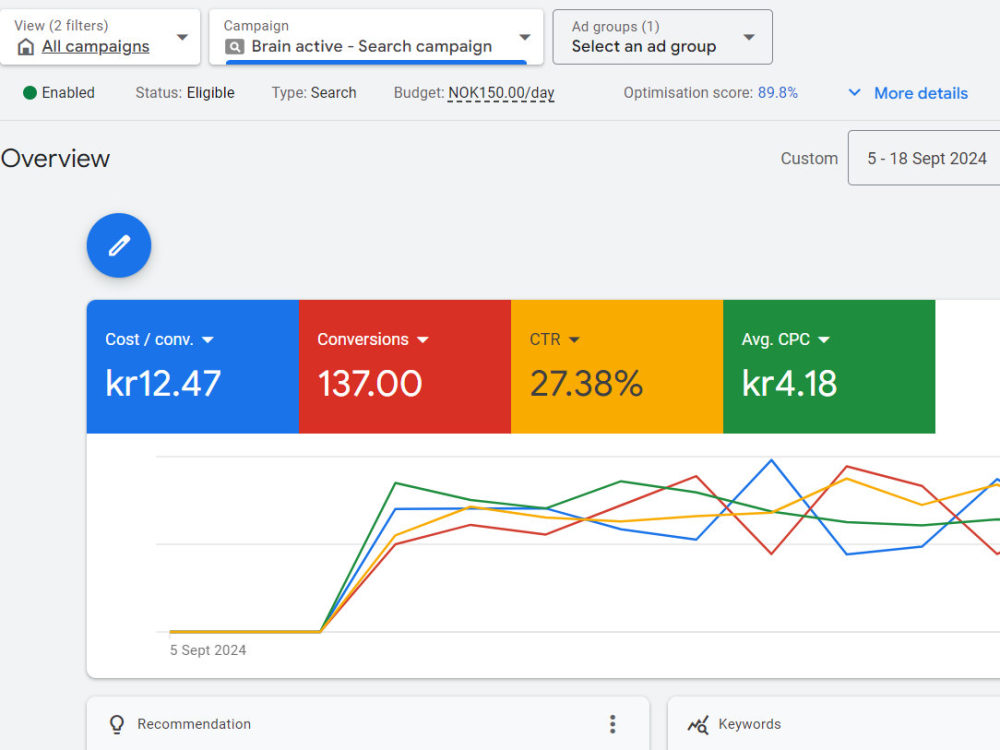Image resolution: width=1000 pixels, height=750 pixels.
Task: Expand the Conversions metric dropdown
Action: [423, 340]
